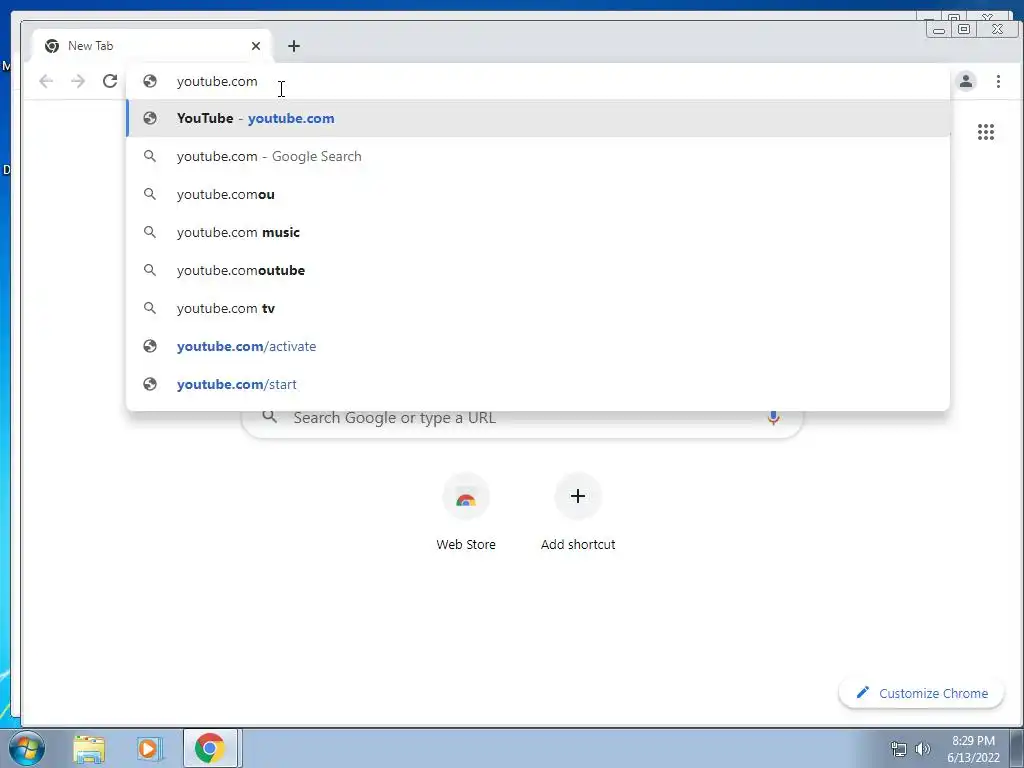Click the globe icon in the address bar
The height and width of the screenshot is (768, 1024).
point(150,81)
